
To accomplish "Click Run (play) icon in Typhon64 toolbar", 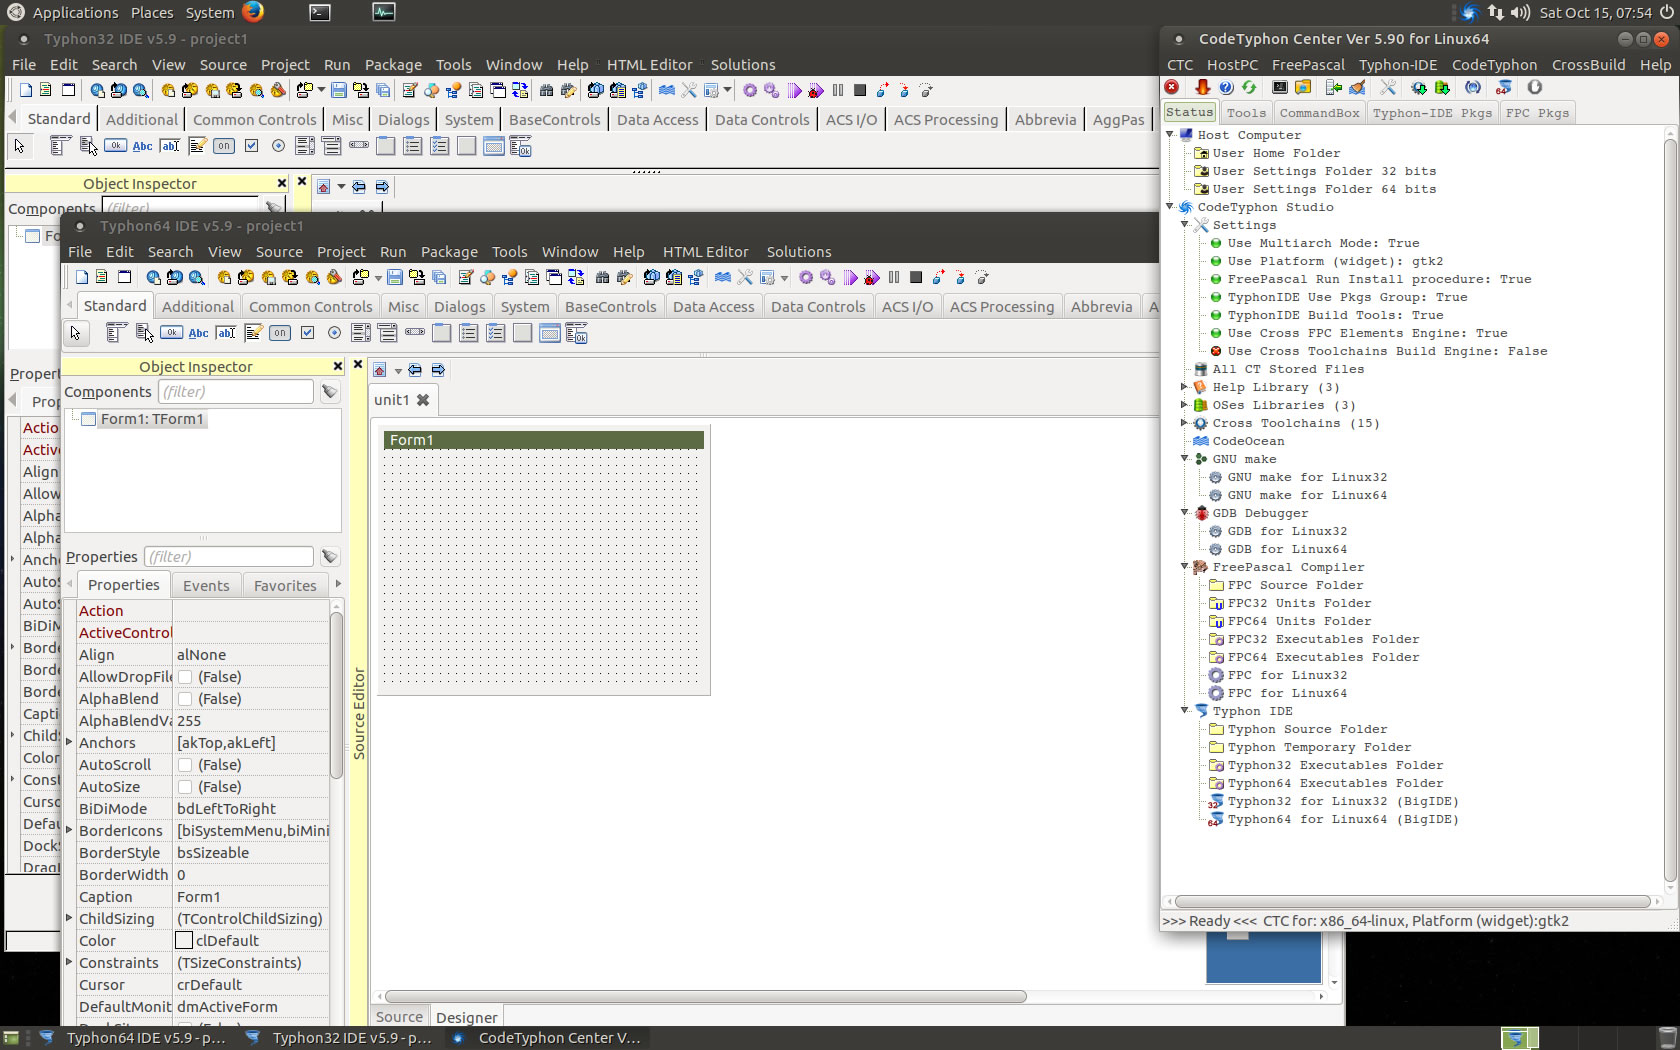I will [x=850, y=277].
